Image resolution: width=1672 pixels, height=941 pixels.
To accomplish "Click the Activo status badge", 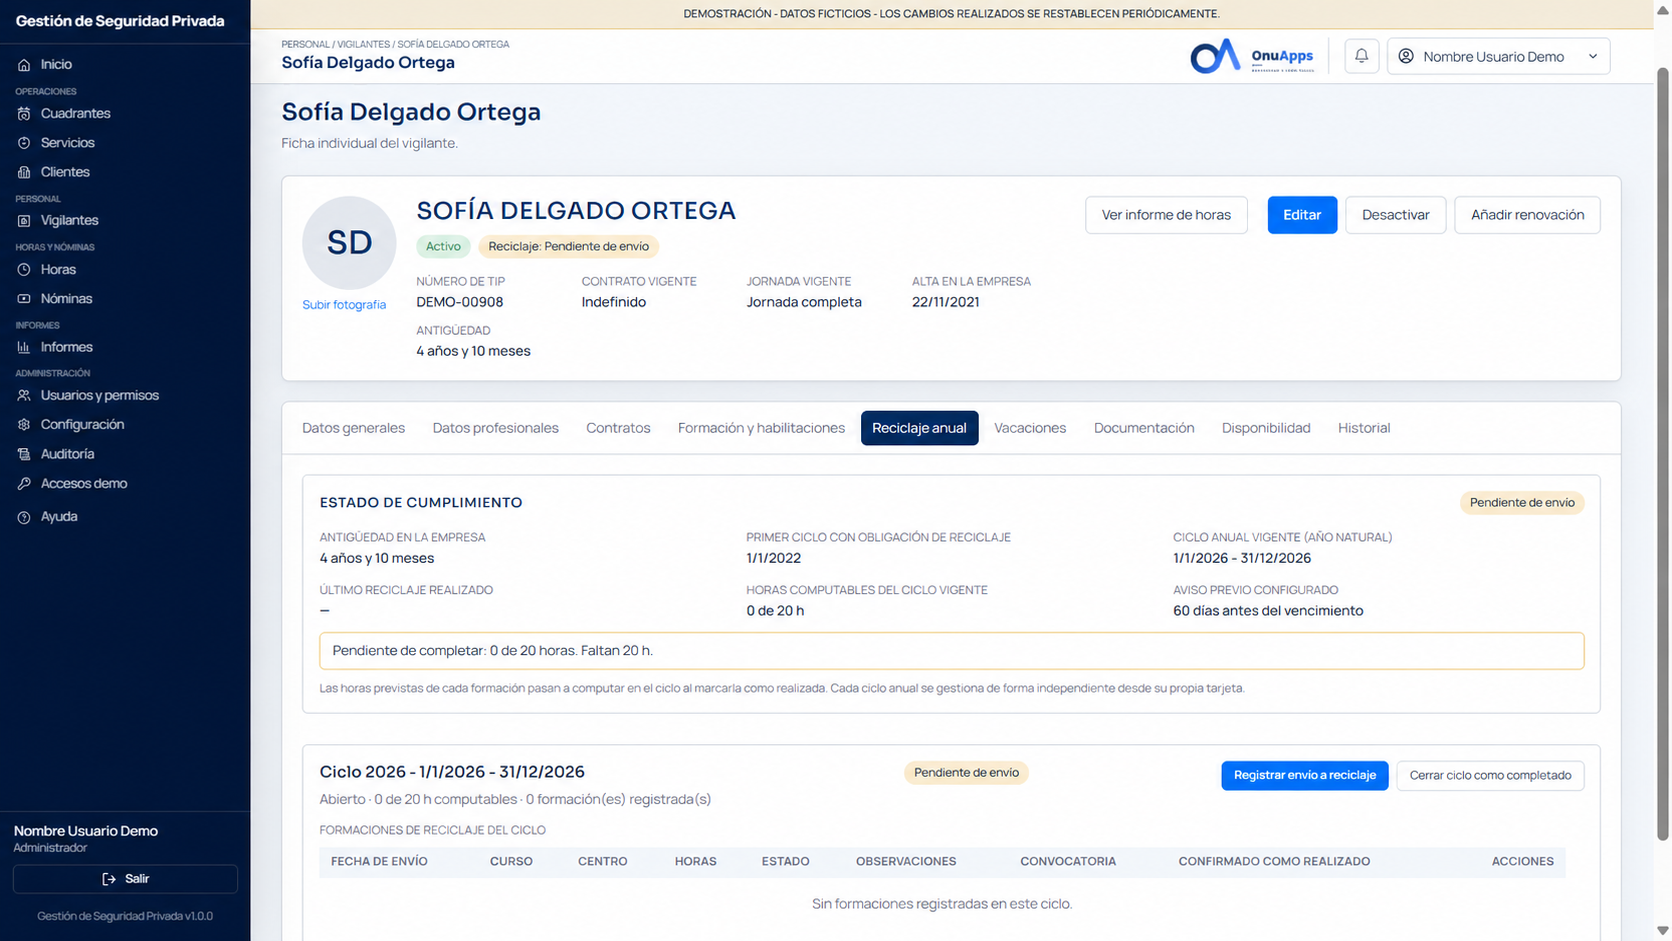I will [x=443, y=246].
